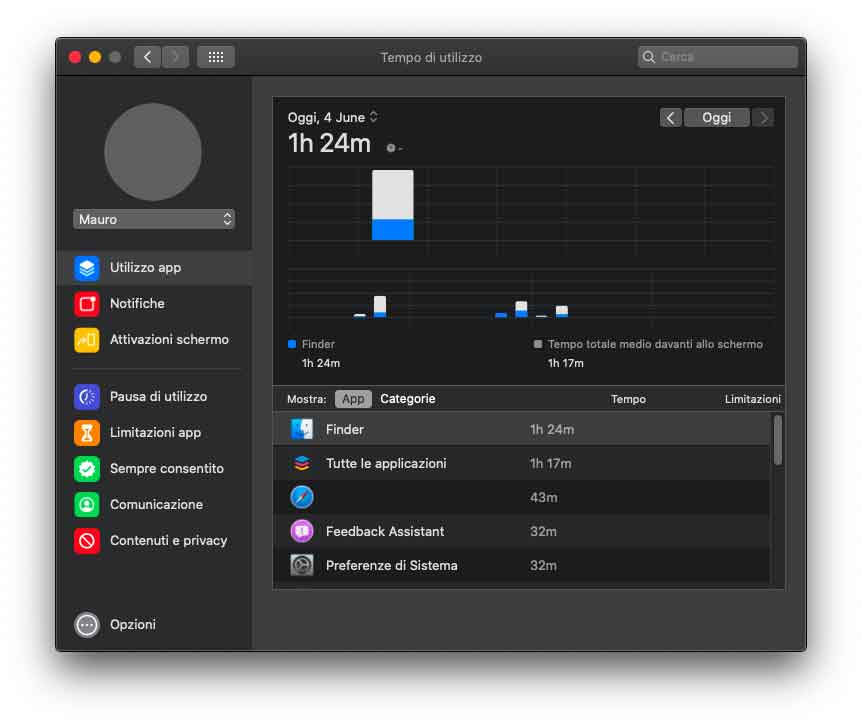The height and width of the screenshot is (725, 862).
Task: Click the 1h 24m total heading
Action: point(329,143)
